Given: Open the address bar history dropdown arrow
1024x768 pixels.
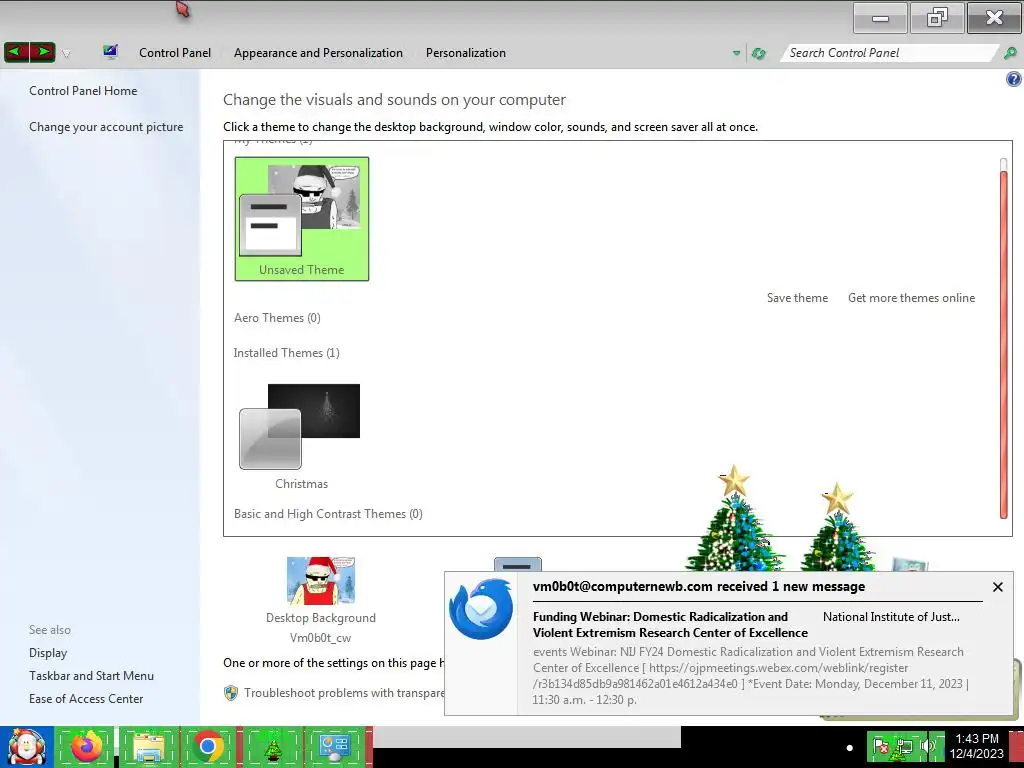Looking at the screenshot, I should pos(737,53).
